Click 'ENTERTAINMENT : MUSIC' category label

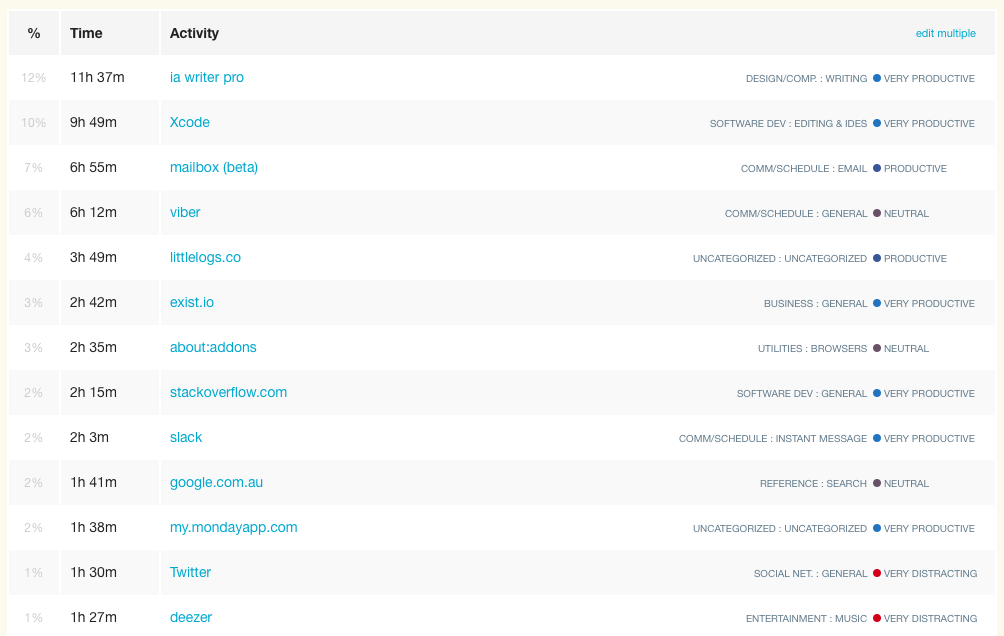point(806,619)
